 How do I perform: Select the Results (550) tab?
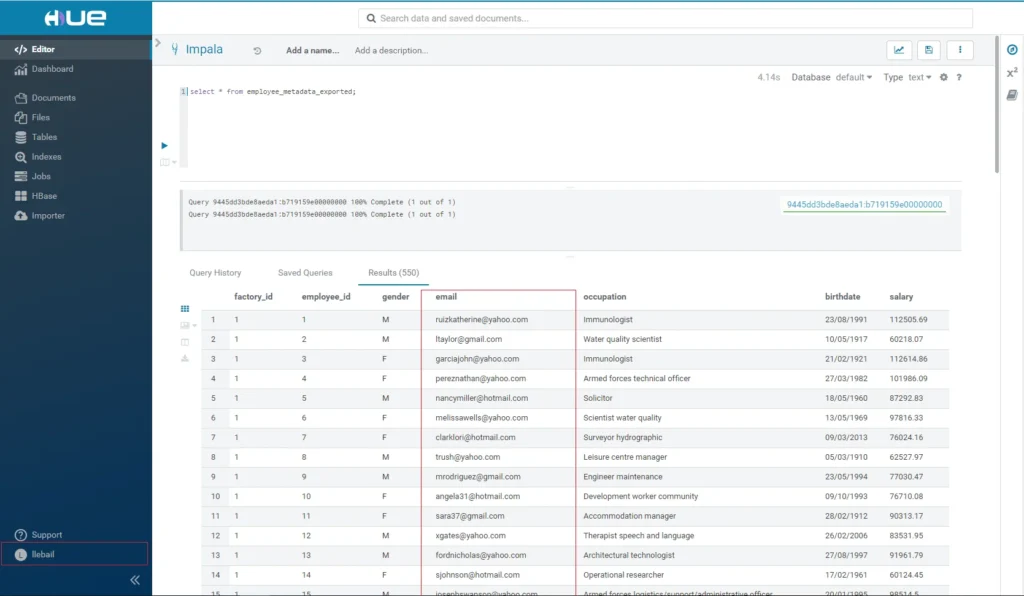click(394, 273)
